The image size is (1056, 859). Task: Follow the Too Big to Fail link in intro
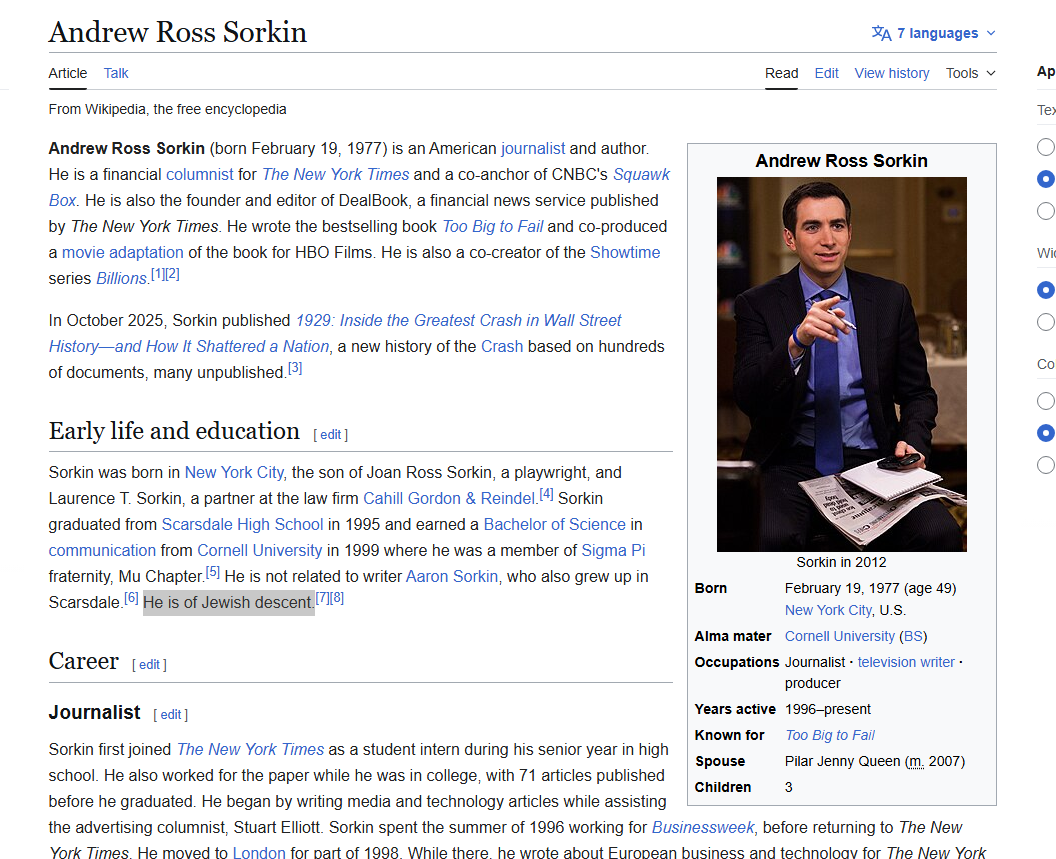(x=492, y=226)
